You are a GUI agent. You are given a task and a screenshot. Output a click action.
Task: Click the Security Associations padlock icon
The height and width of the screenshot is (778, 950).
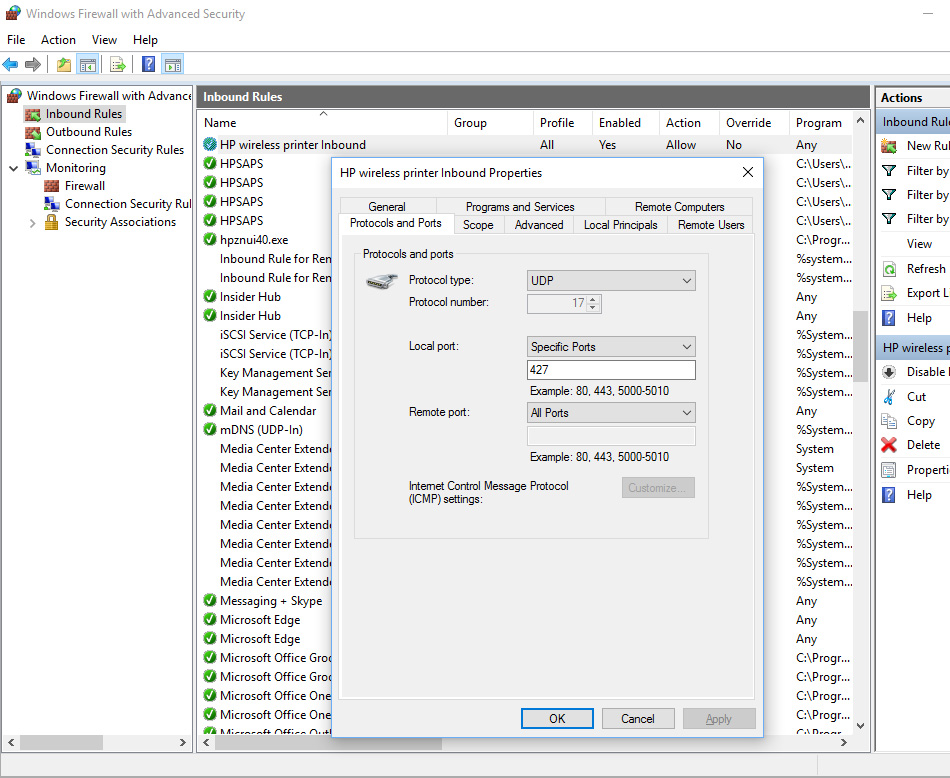(x=52, y=222)
